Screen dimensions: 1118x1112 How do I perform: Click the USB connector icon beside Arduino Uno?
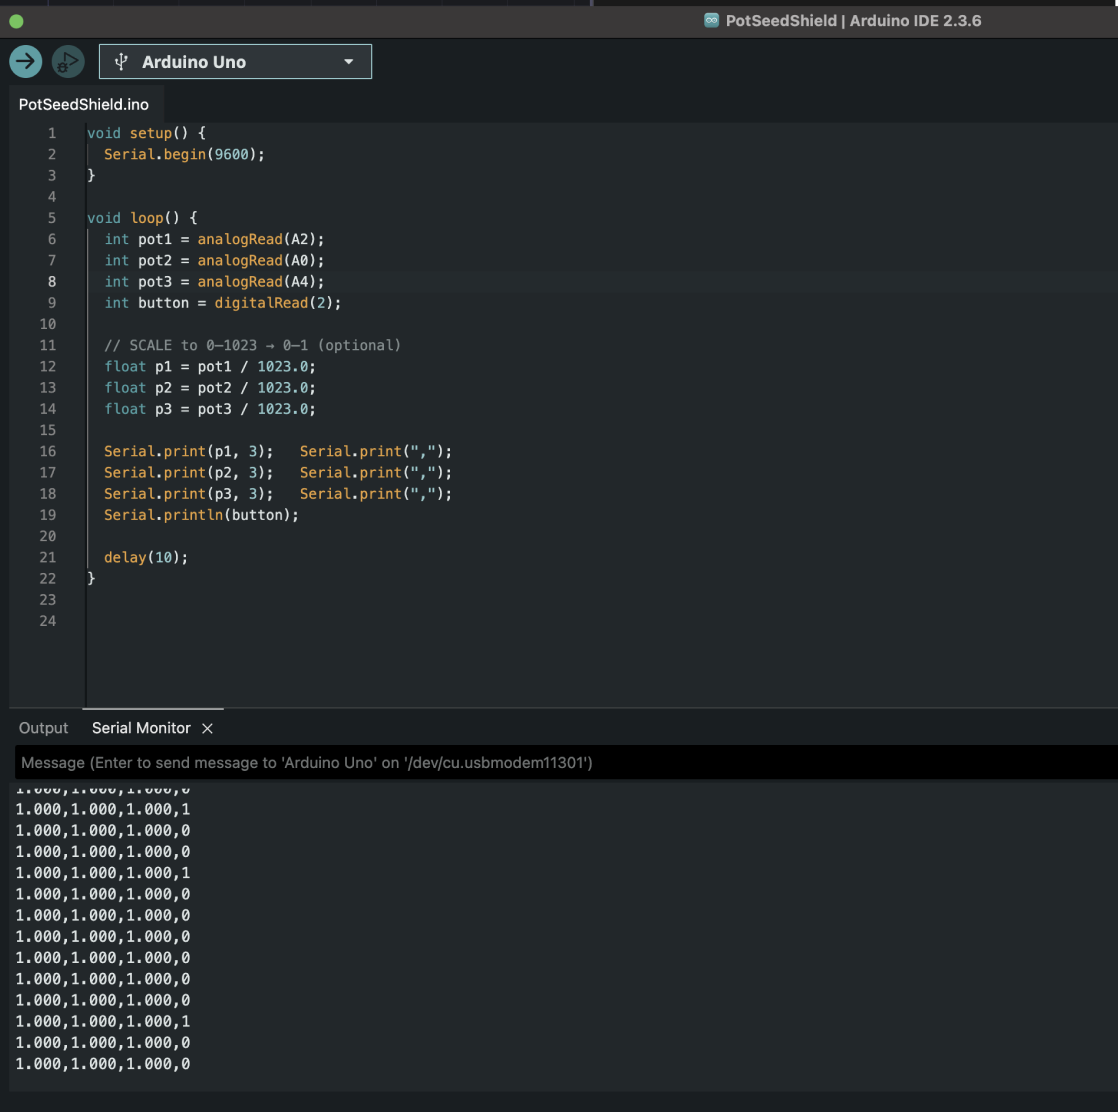(x=120, y=61)
